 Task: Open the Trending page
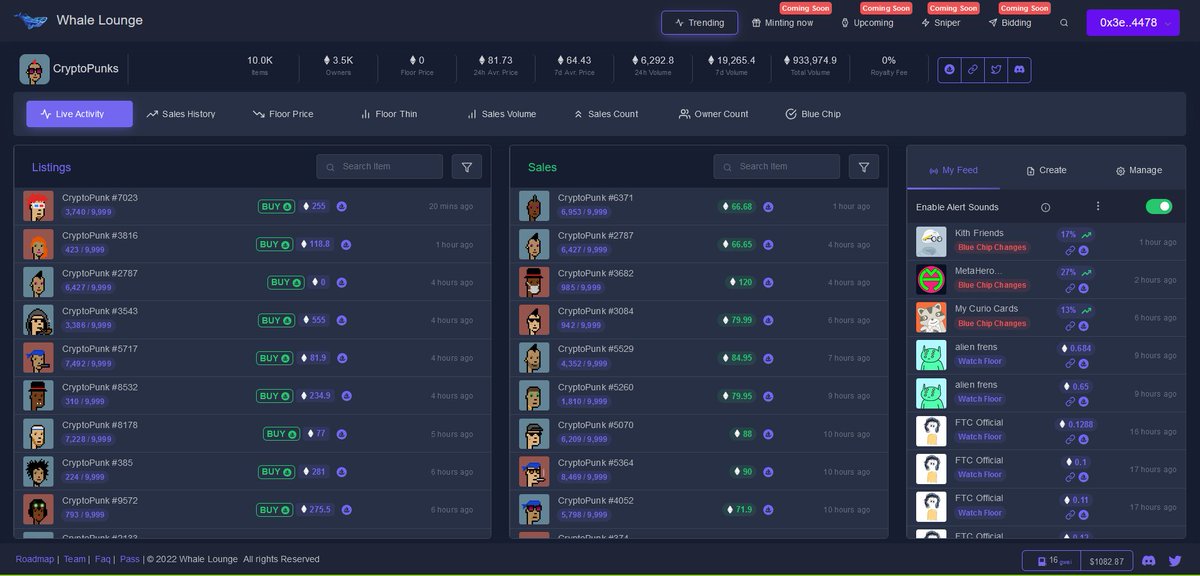click(x=700, y=22)
